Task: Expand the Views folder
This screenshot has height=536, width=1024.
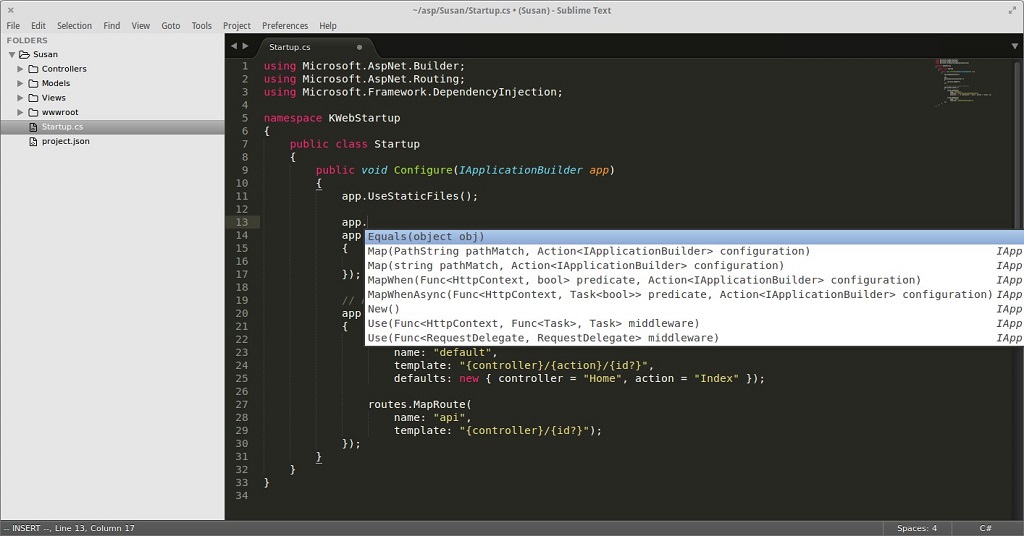Action: tap(20, 98)
